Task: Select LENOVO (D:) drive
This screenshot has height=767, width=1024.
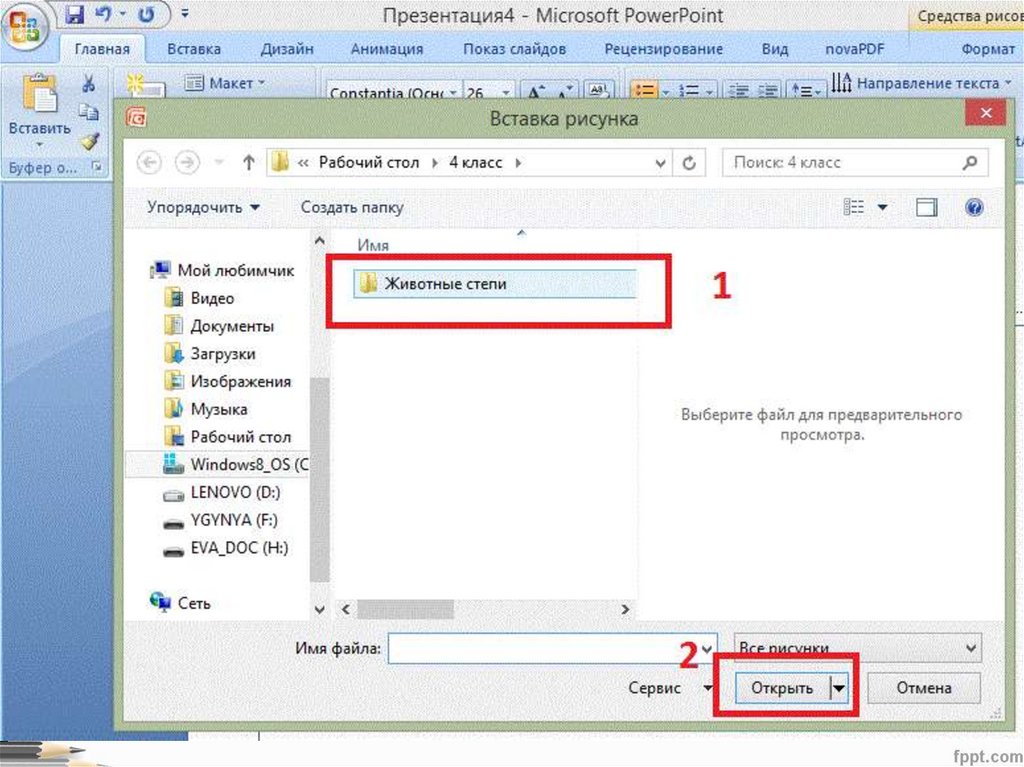Action: [x=222, y=493]
